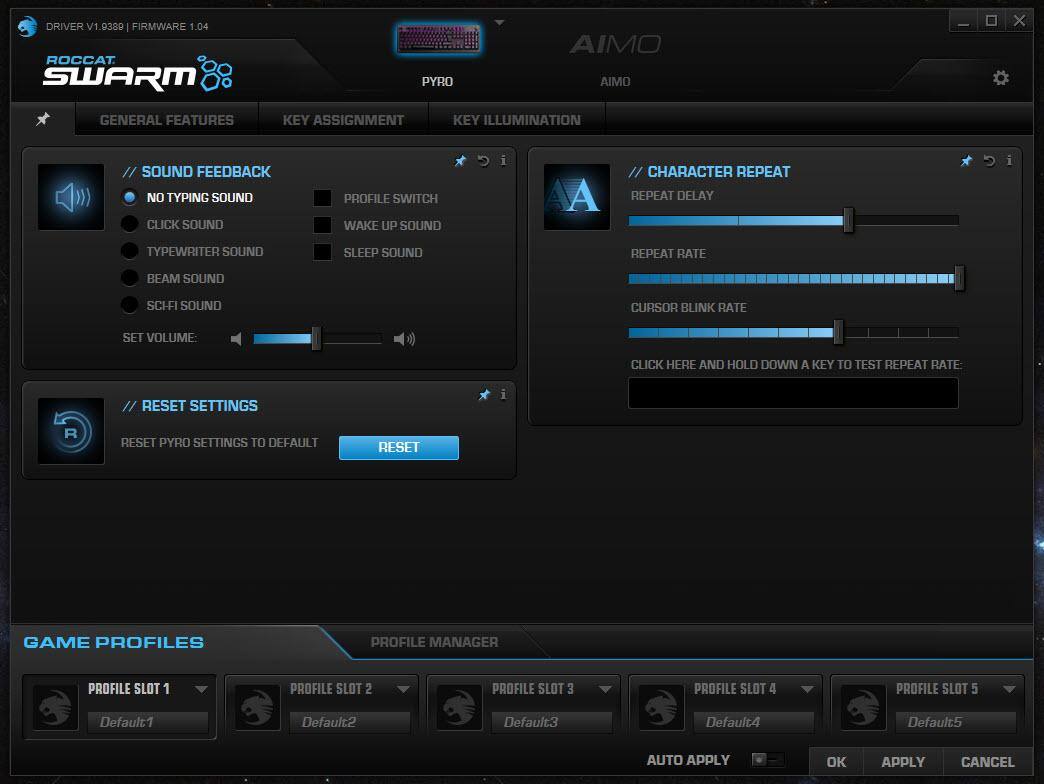Open the settings gear icon

pos(1000,78)
